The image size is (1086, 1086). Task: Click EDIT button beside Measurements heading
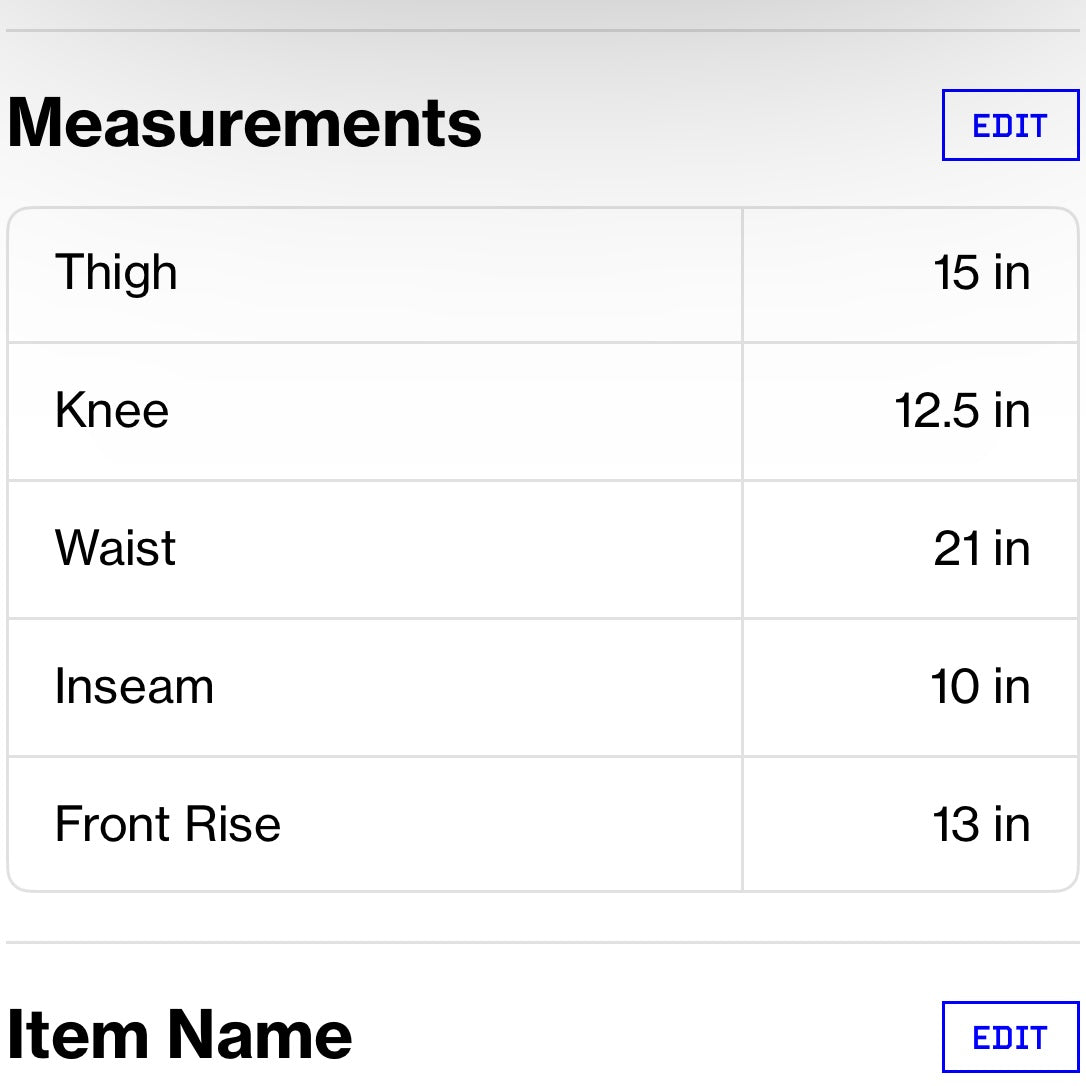(x=1010, y=126)
